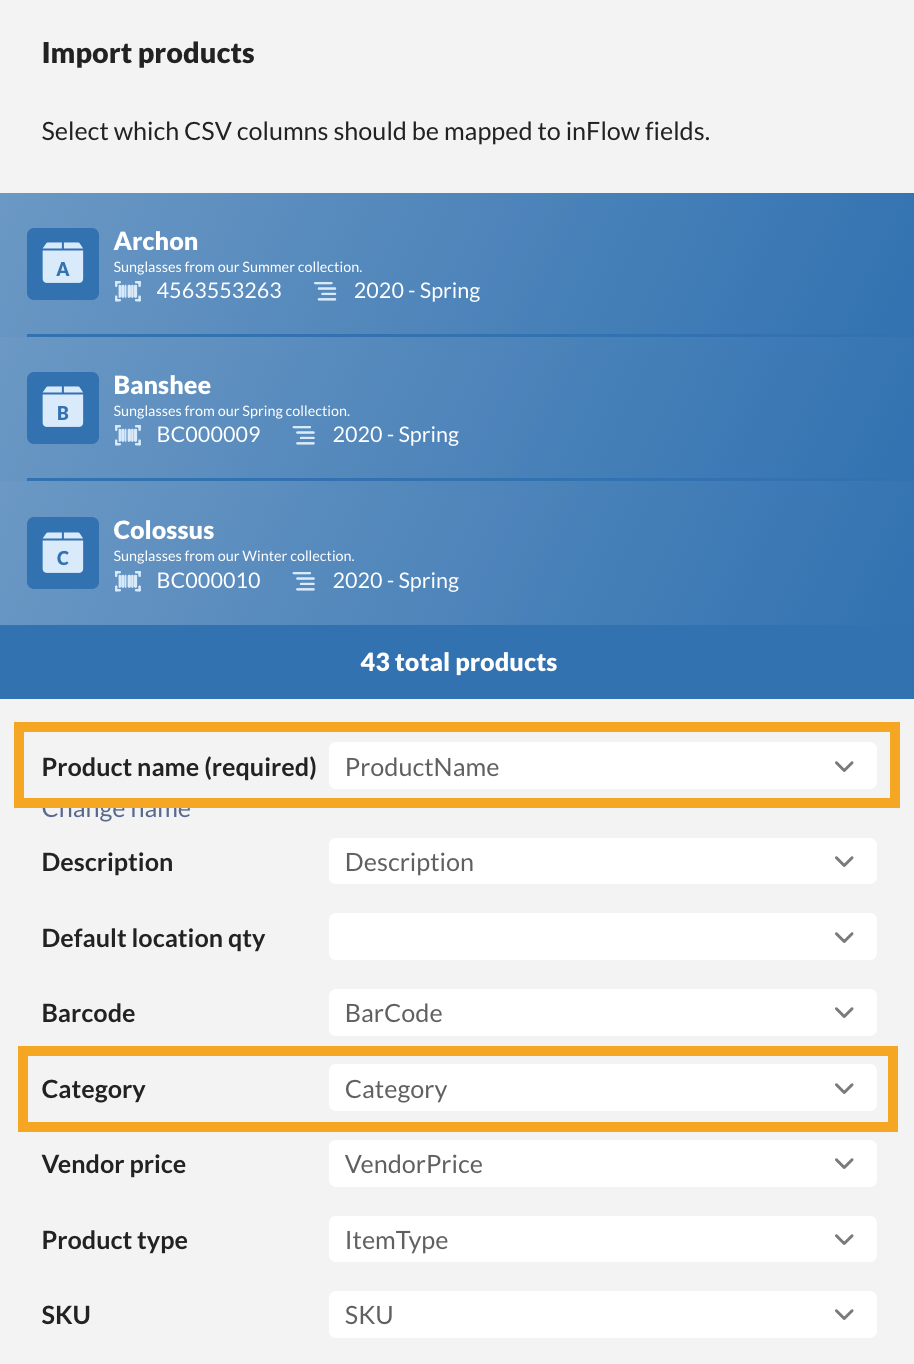The image size is (914, 1364).
Task: Click the category list icon in Colossus row
Action: point(304,581)
